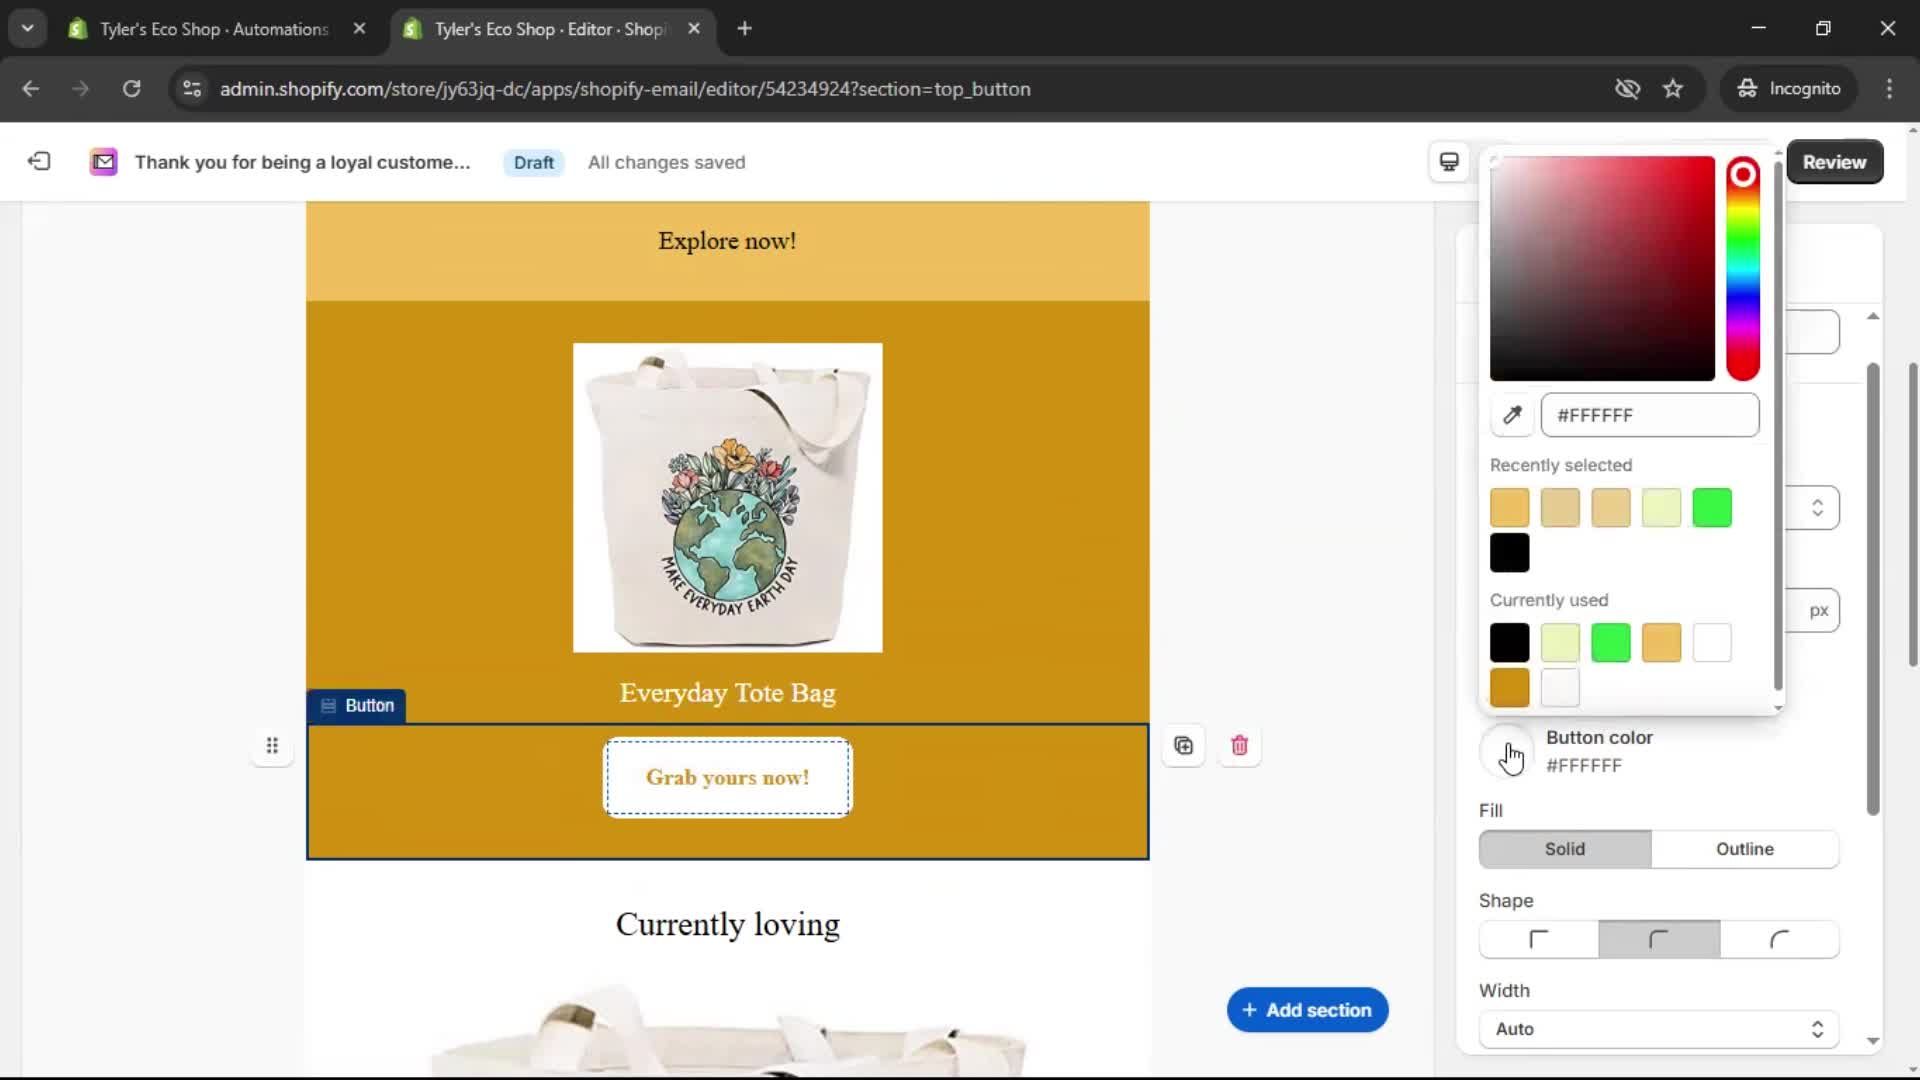Click the email envelope icon beside the title
This screenshot has height=1080, width=1920.
(103, 161)
